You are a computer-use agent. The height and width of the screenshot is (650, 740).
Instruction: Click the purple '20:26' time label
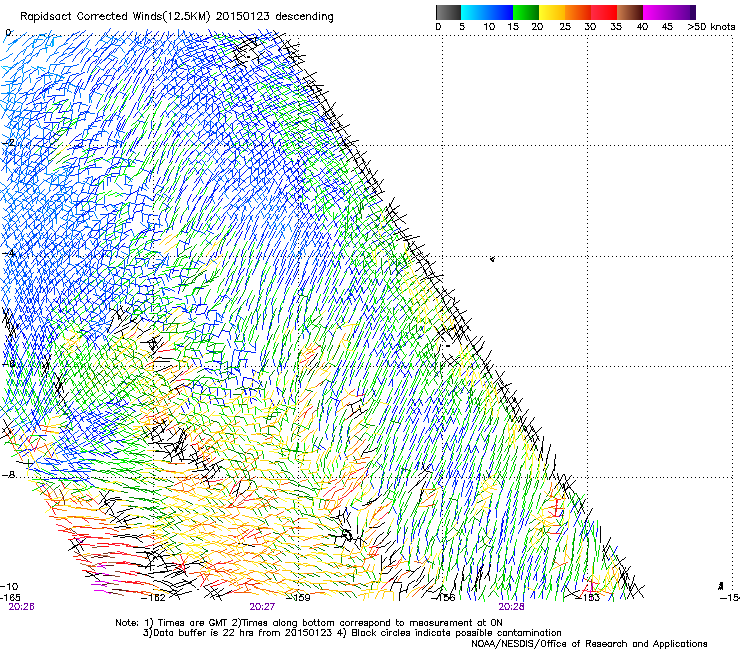(x=22, y=607)
